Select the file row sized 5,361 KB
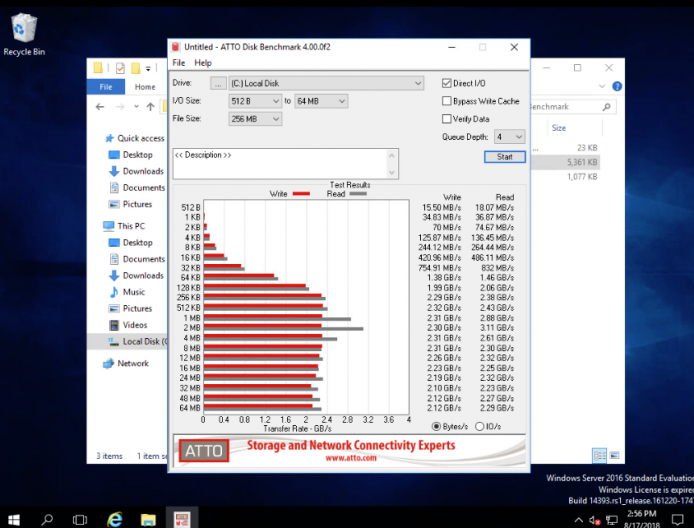This screenshot has height=528, width=694. coord(566,162)
